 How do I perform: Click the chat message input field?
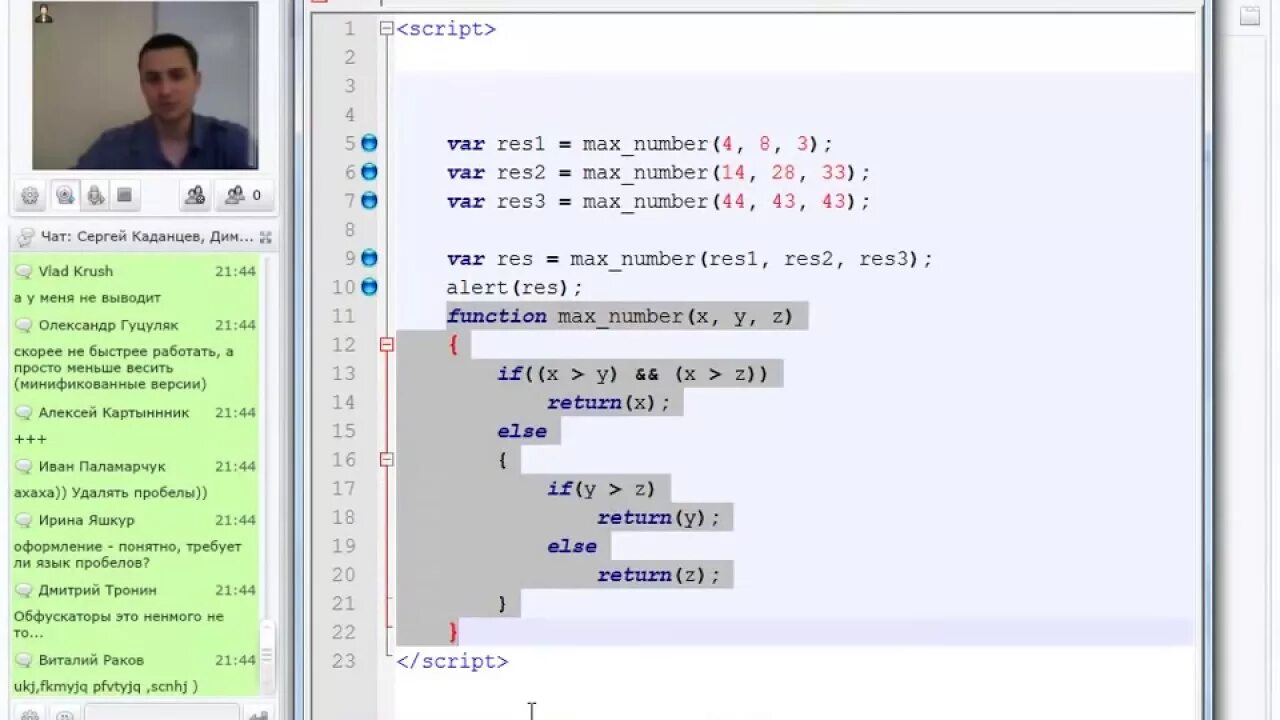click(x=161, y=712)
